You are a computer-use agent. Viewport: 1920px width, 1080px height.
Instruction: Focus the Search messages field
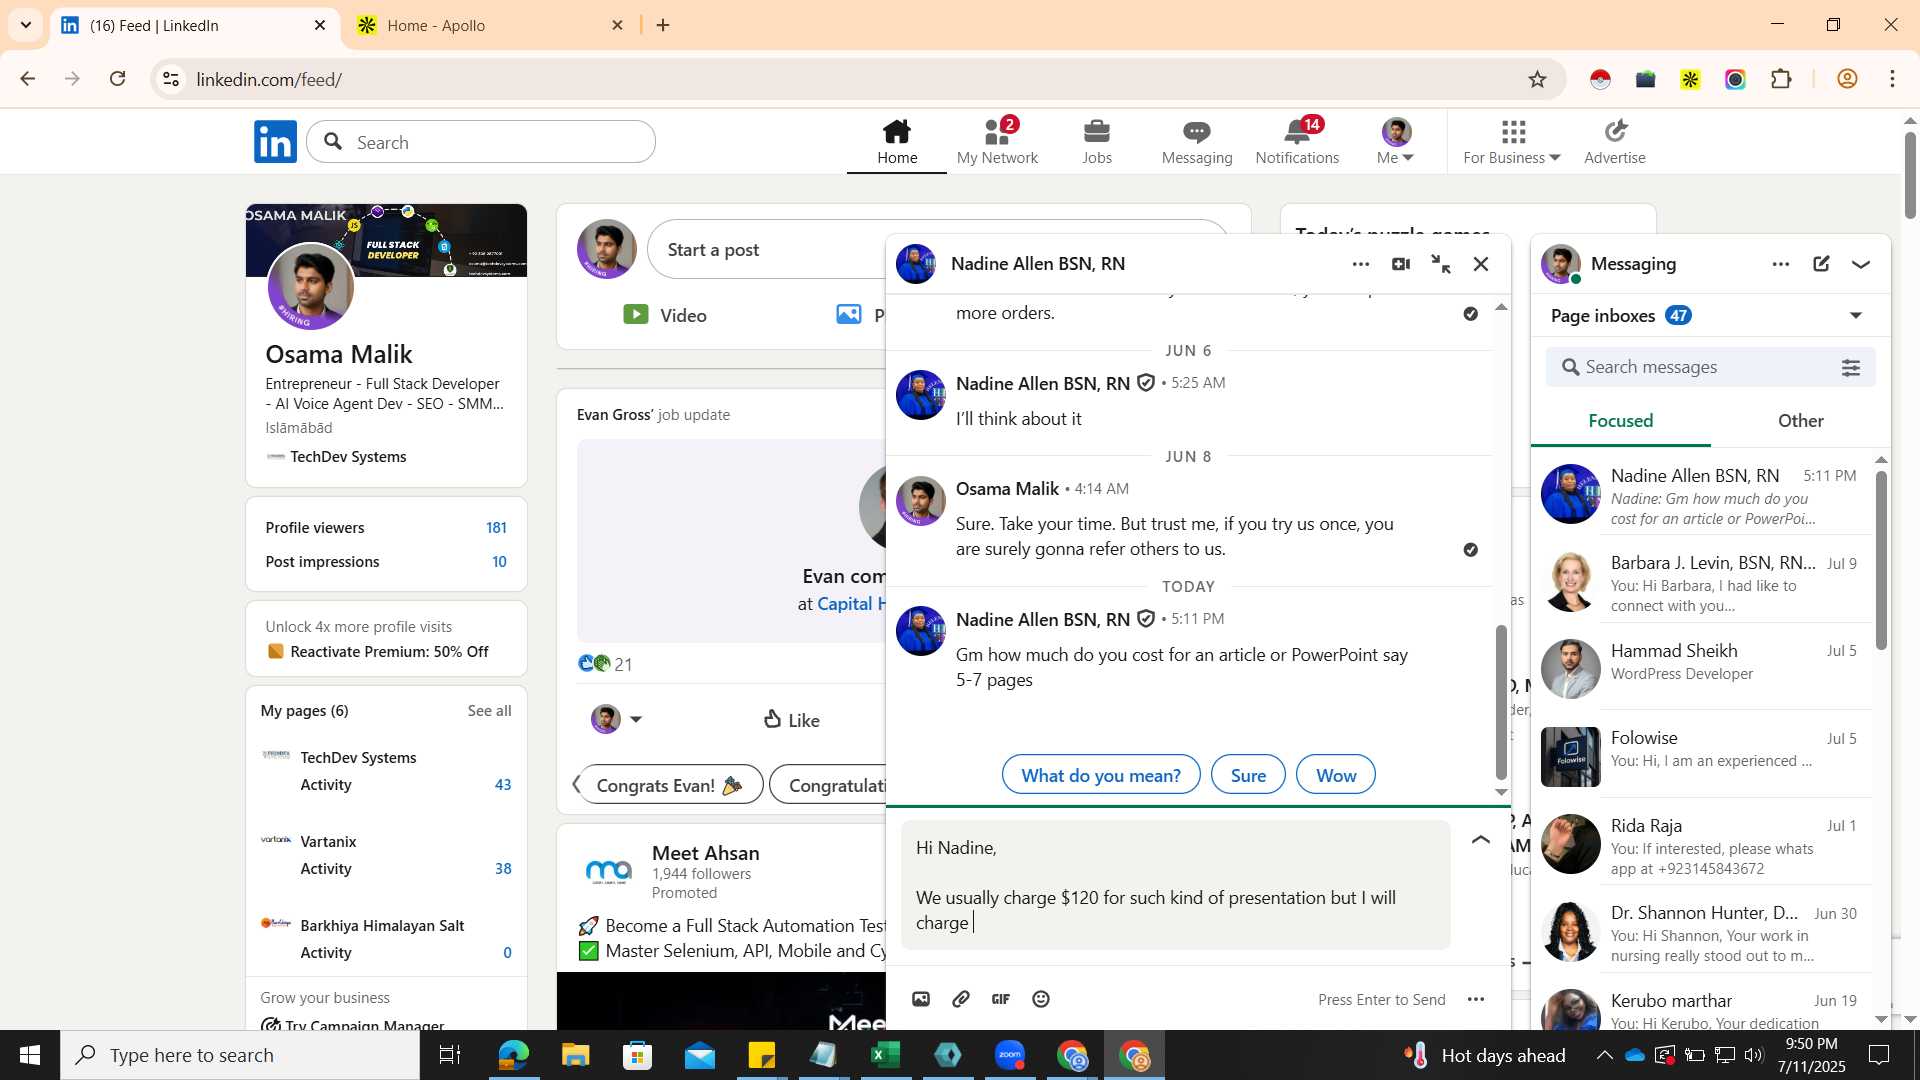(1710, 367)
